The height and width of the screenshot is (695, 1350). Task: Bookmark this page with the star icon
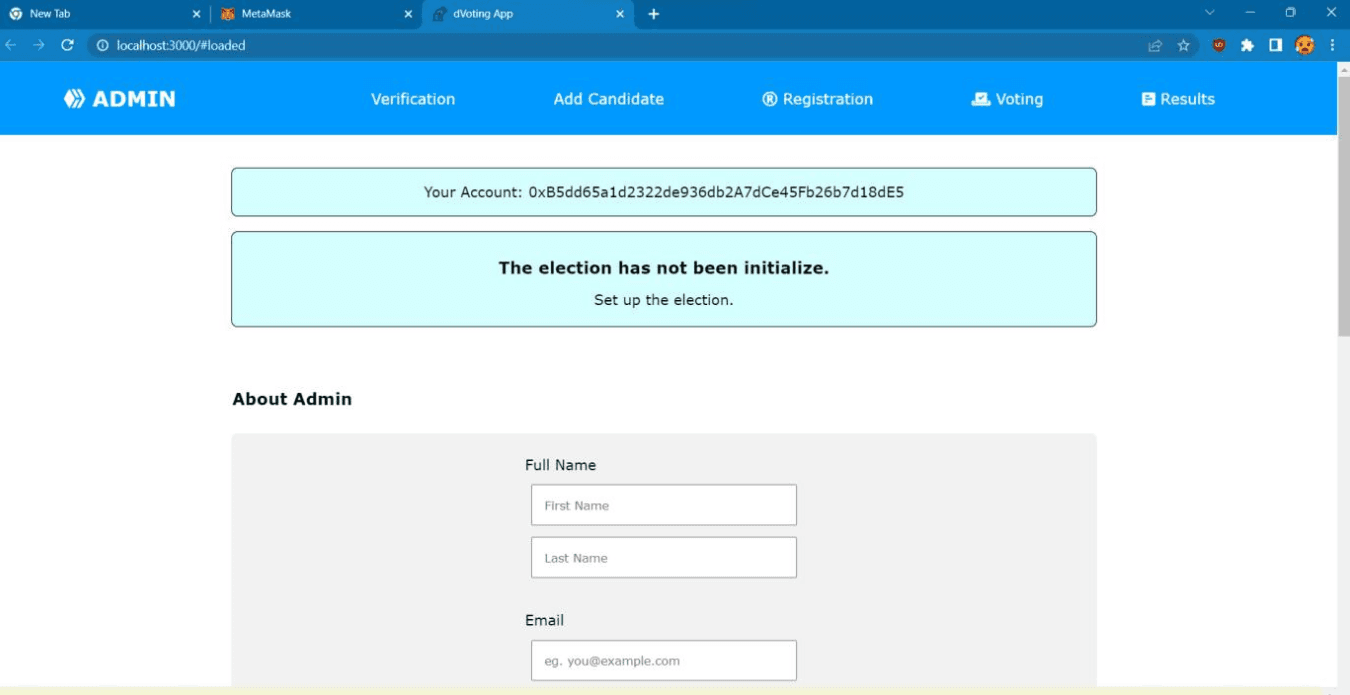(x=1183, y=45)
